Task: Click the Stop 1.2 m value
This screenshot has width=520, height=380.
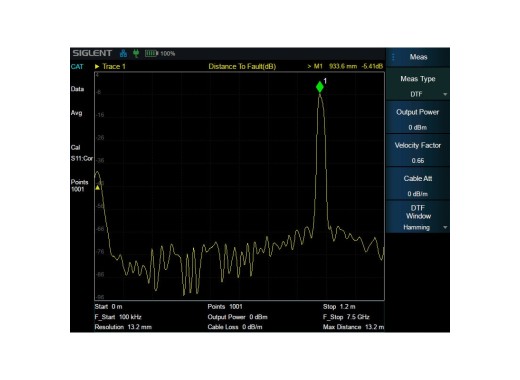Action: [339, 307]
